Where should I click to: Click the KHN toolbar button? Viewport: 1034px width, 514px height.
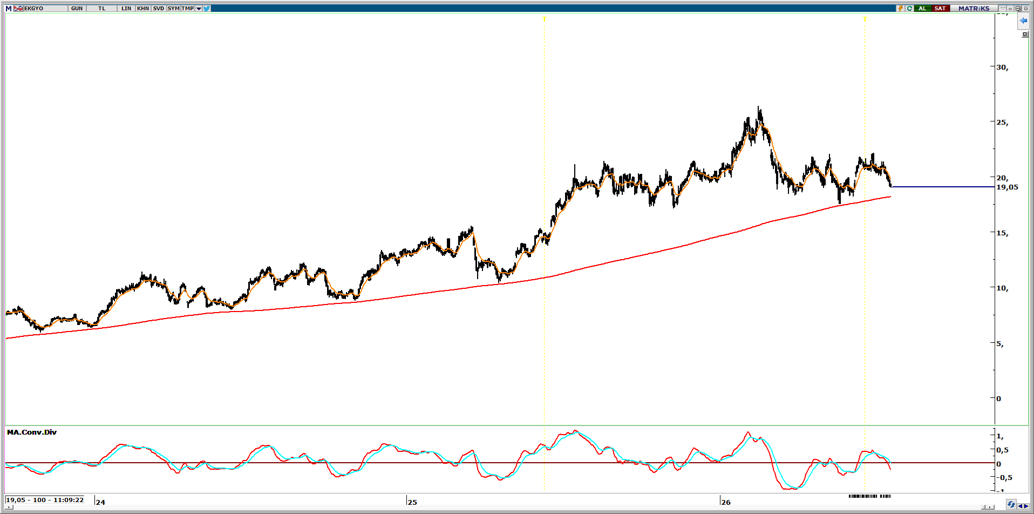pyautogui.click(x=142, y=9)
